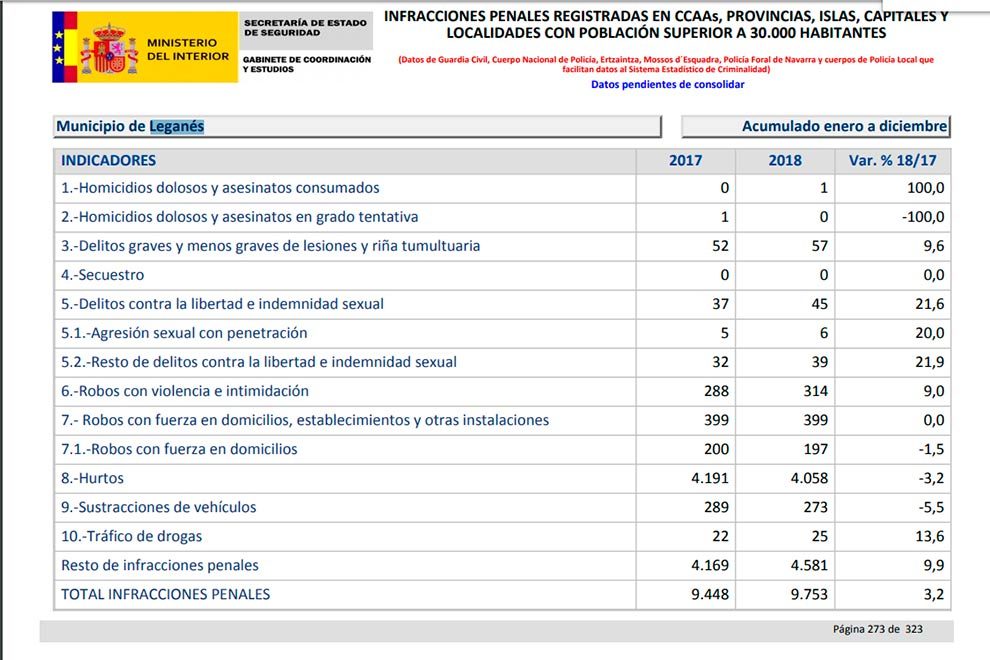Select the 8.-Hurtos row label
Image resolution: width=990 pixels, height=660 pixels.
[x=93, y=478]
